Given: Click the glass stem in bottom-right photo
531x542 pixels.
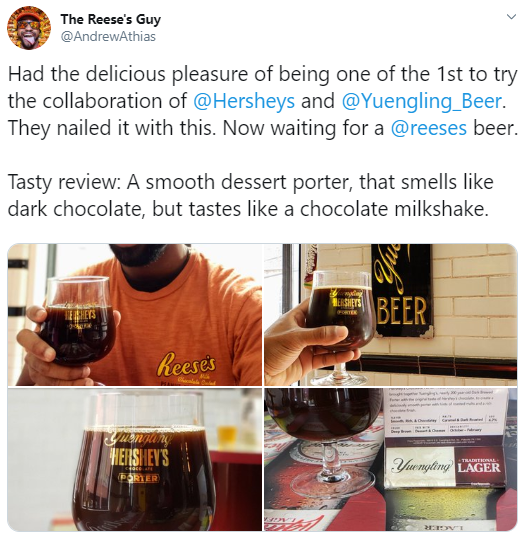Looking at the screenshot, I should coord(327,458).
